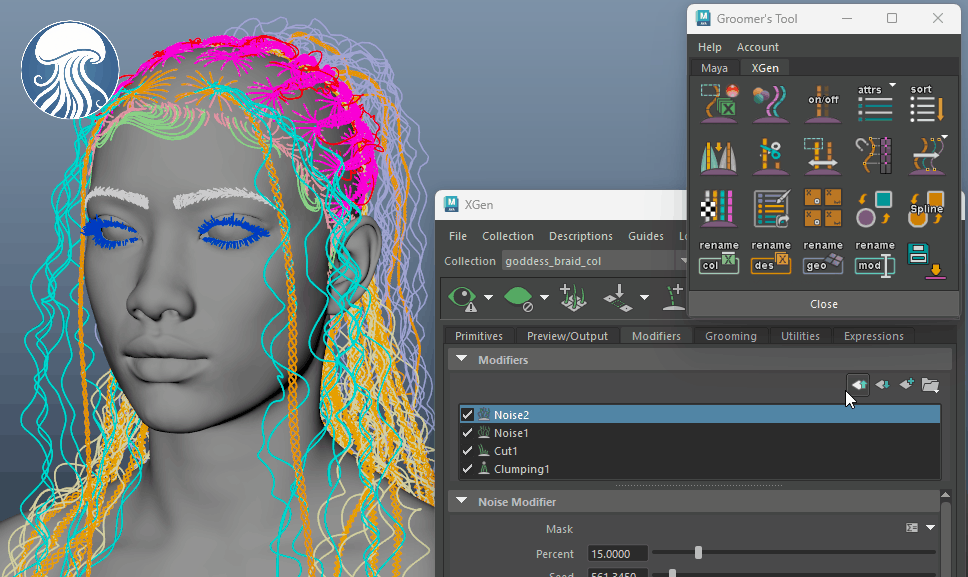Click the curves transfer arrow icon

[x=927, y=156]
